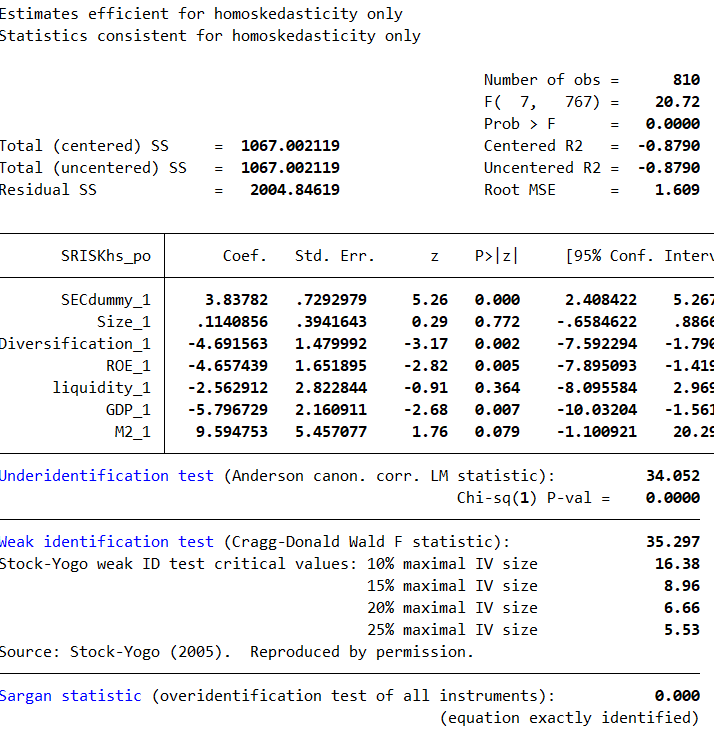The image size is (714, 738).
Task: Select SECdummy_1 lower bound 2.408422
Action: pyautogui.click(x=601, y=300)
